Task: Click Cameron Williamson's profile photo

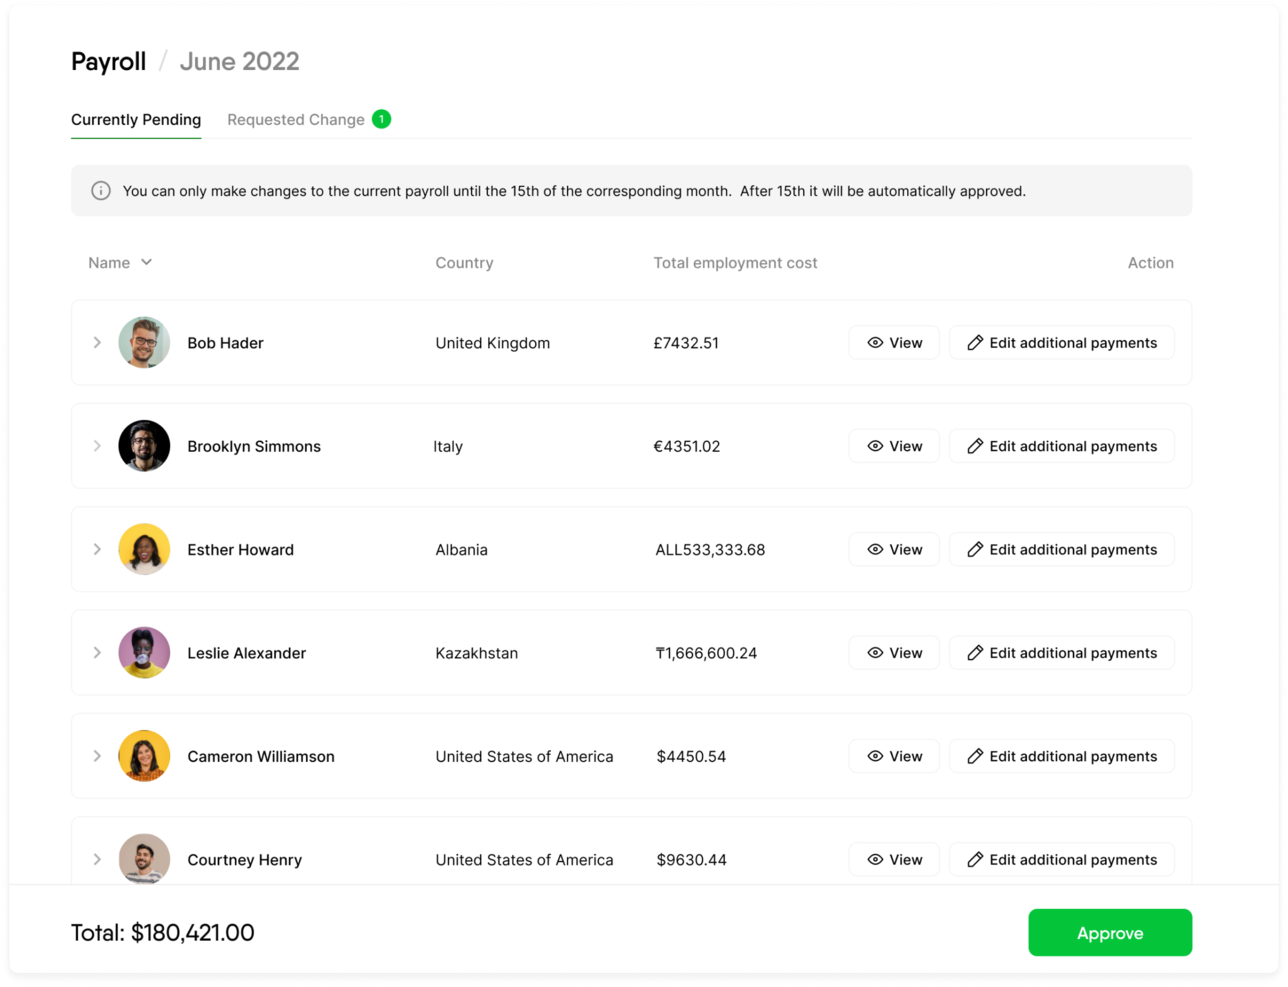Action: pyautogui.click(x=144, y=756)
